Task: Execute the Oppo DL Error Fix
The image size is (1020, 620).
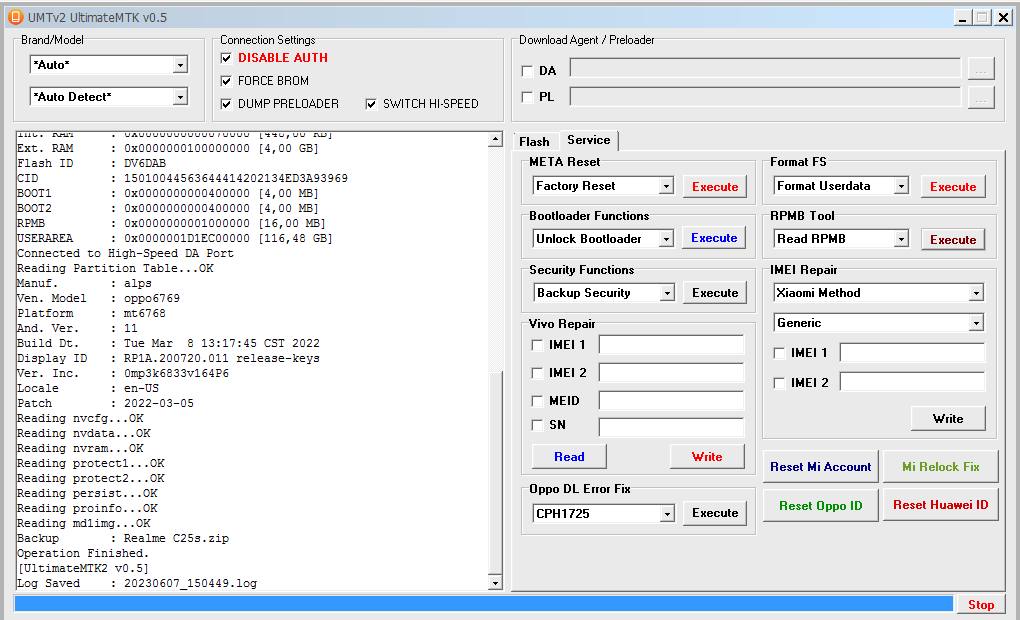Action: coord(715,513)
